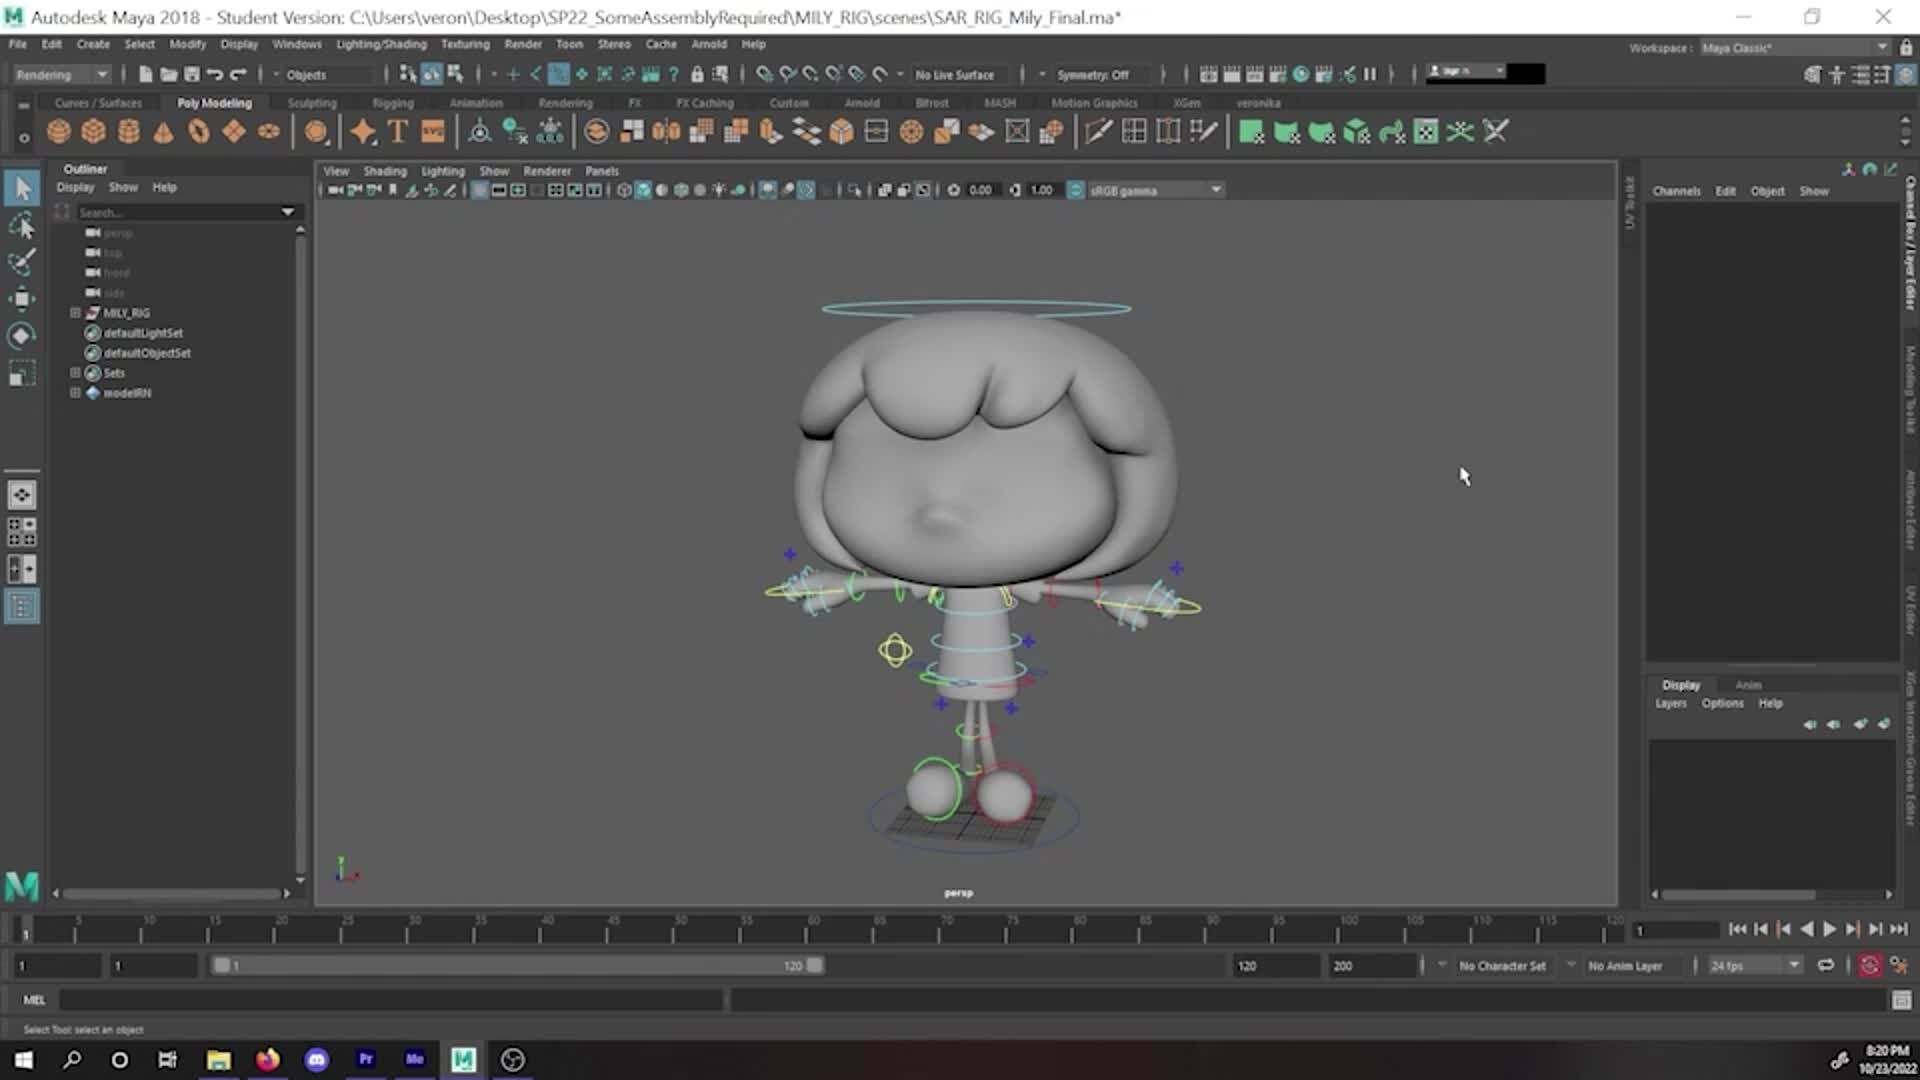Expand the MILY_RIG node in Outliner
This screenshot has height=1080, width=1920.
click(x=75, y=313)
